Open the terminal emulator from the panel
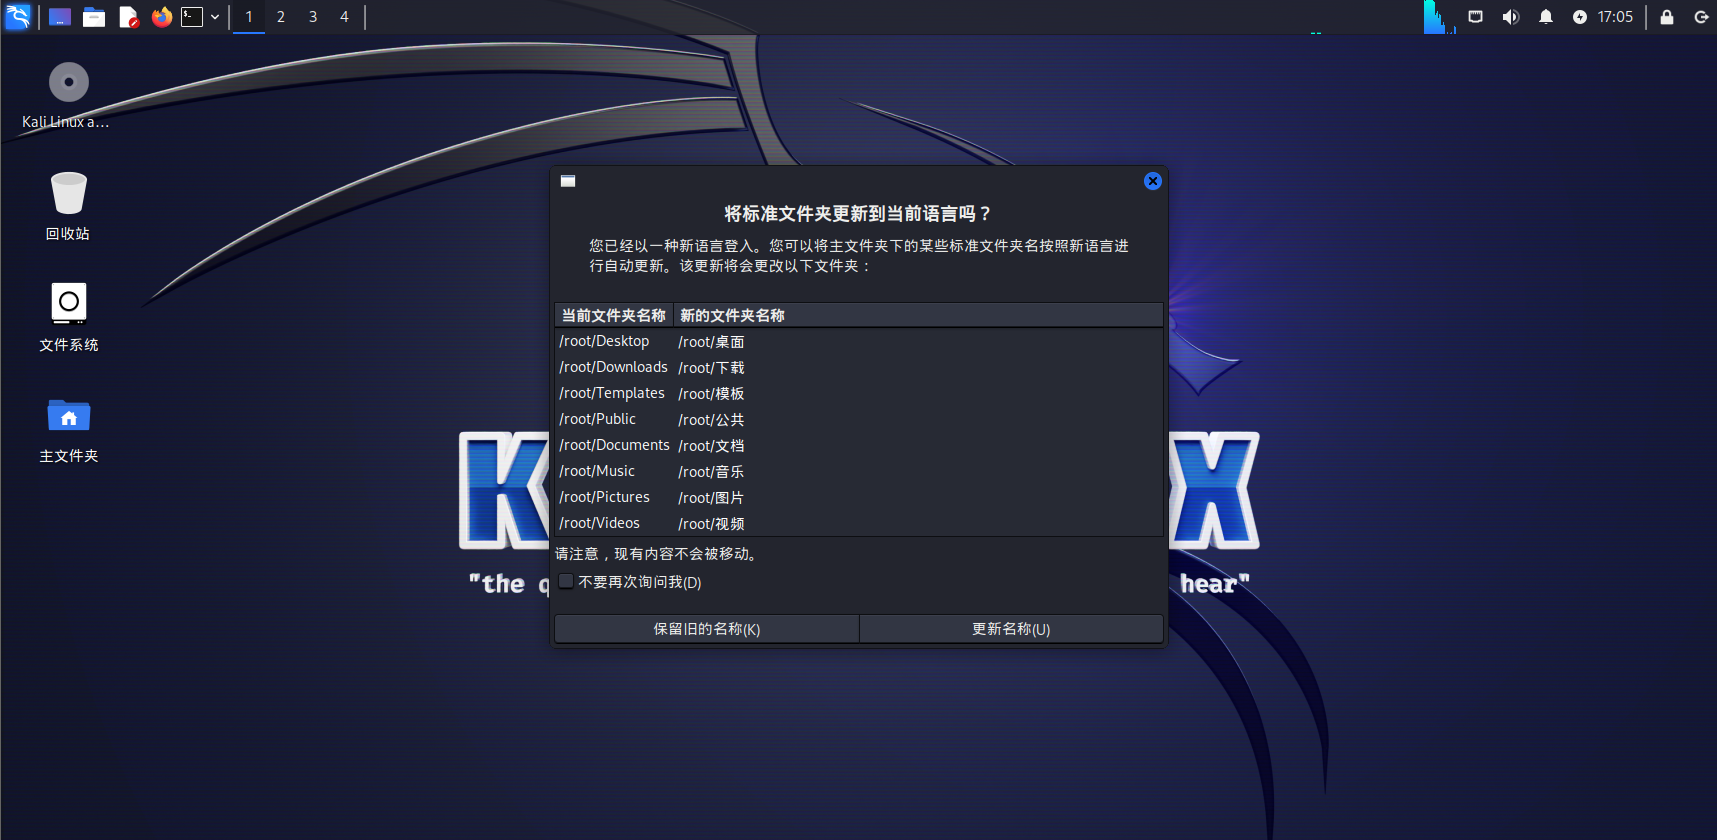The image size is (1717, 840). [192, 17]
